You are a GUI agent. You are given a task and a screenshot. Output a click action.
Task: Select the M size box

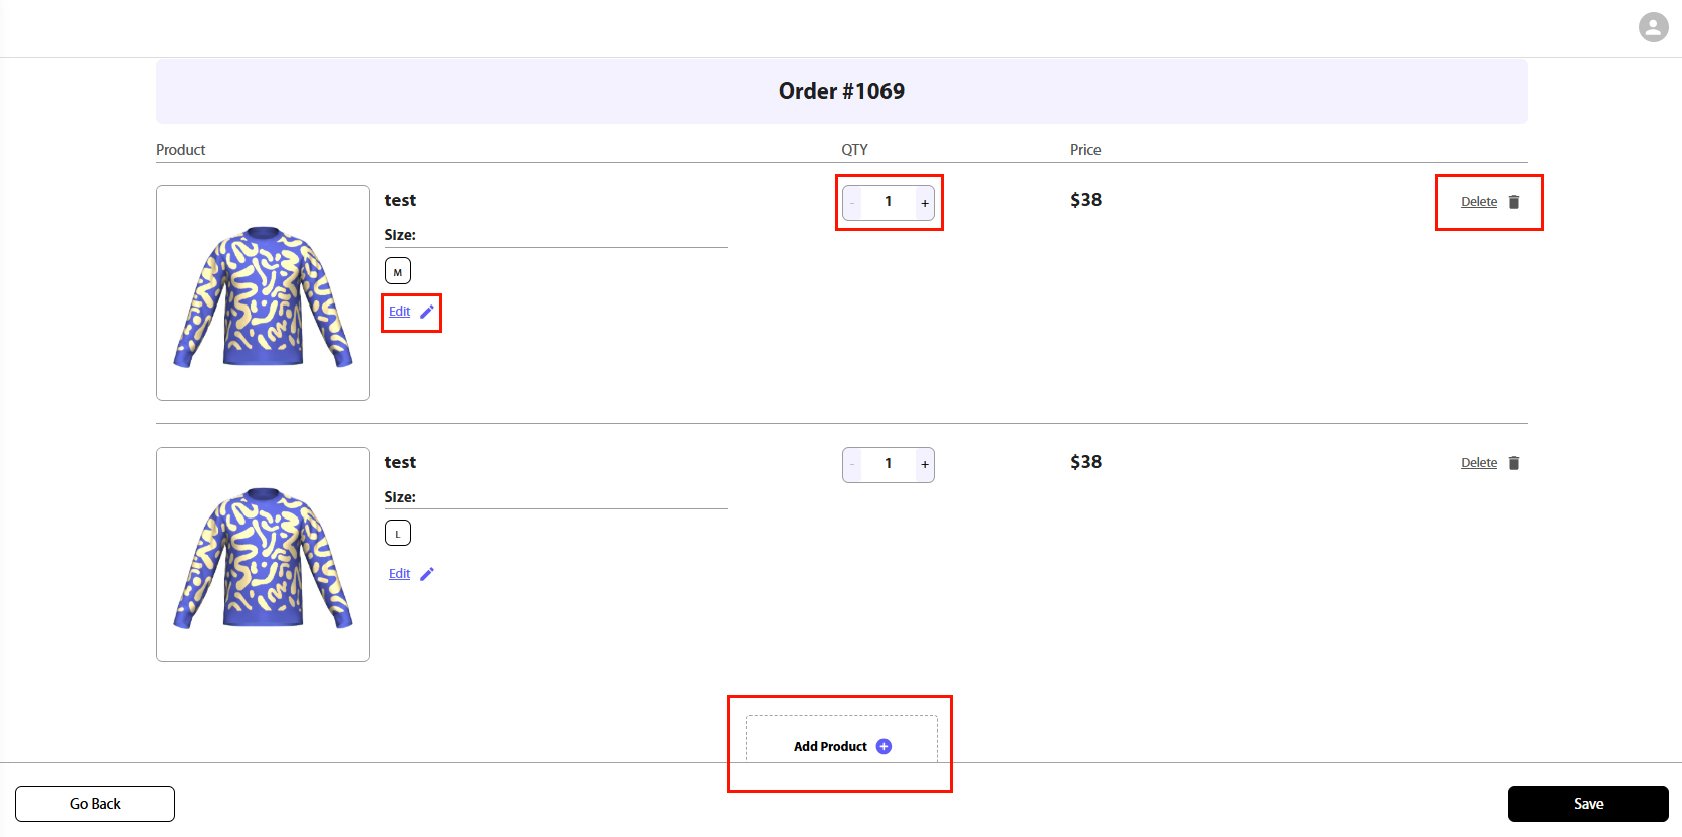(398, 271)
